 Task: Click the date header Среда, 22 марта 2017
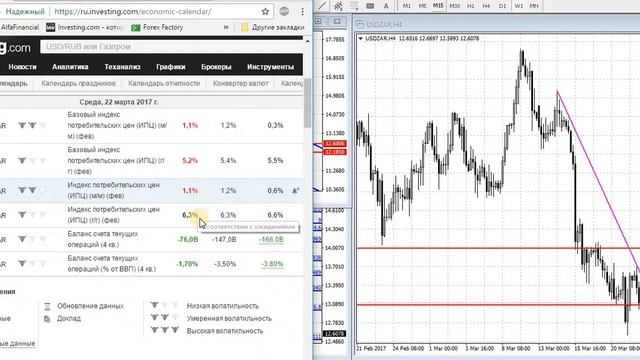pyautogui.click(x=119, y=102)
